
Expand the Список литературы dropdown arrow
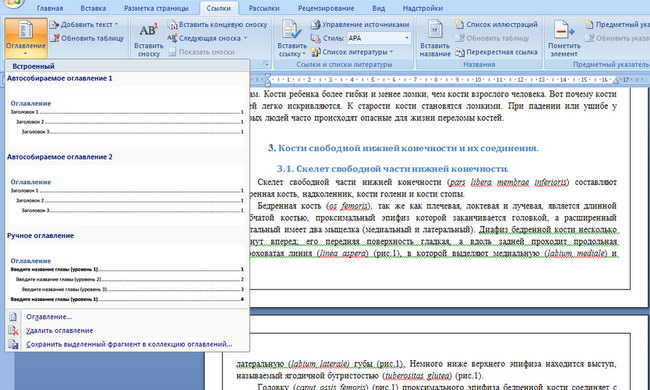point(391,52)
